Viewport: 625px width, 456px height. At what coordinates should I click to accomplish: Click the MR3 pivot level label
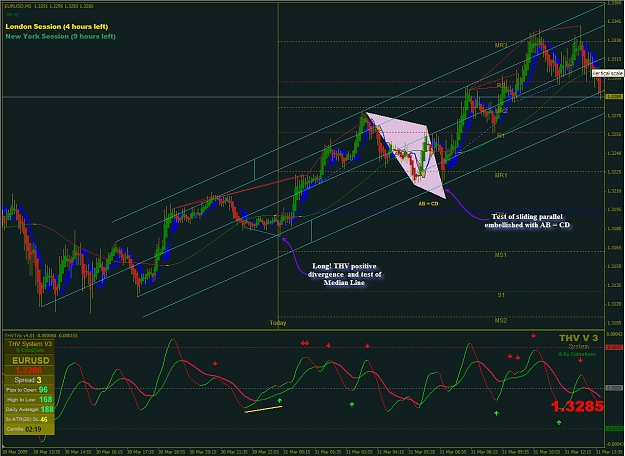pyautogui.click(x=501, y=45)
